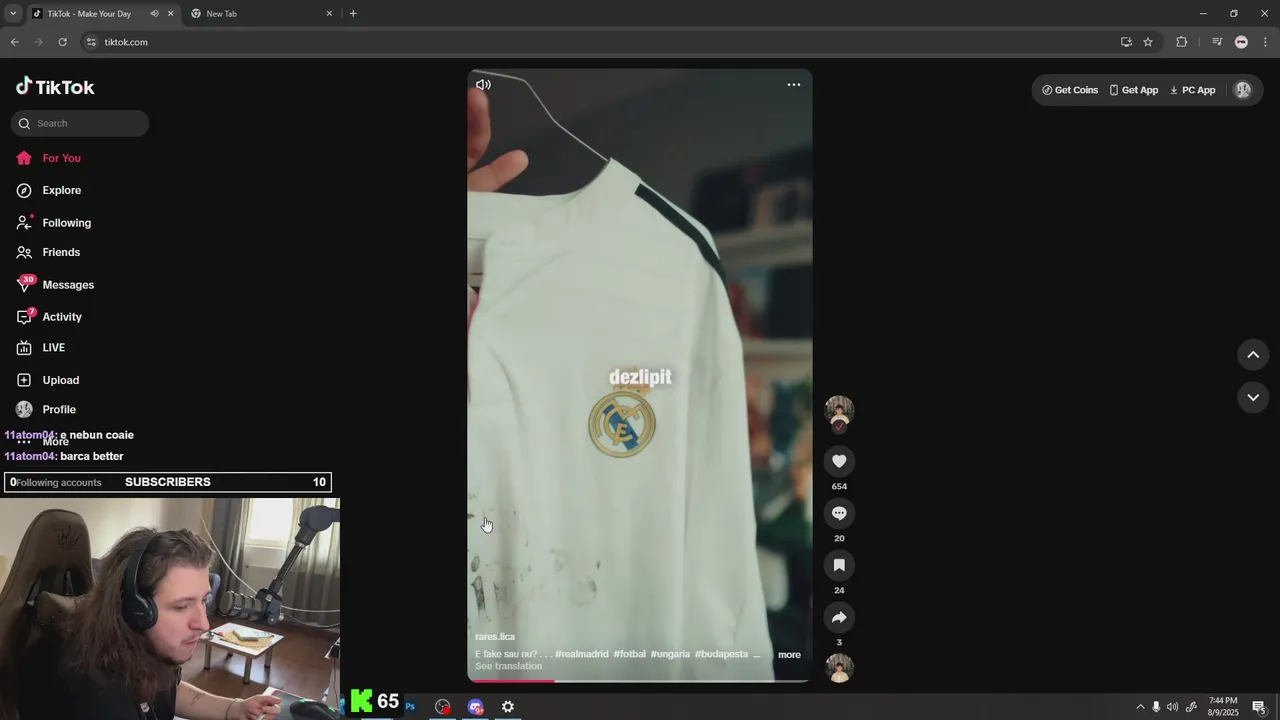The height and width of the screenshot is (720, 1280).
Task: Bookmark this page with the star
Action: coord(1148,42)
